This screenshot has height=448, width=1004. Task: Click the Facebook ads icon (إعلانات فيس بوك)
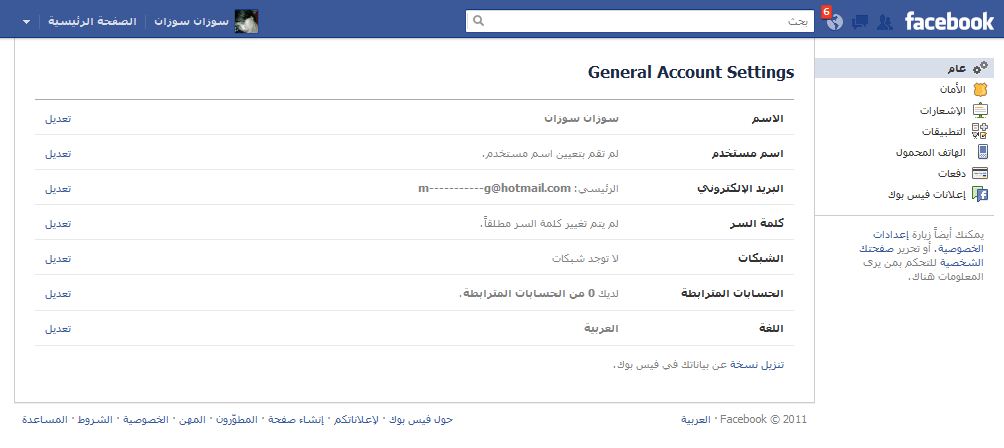981,195
